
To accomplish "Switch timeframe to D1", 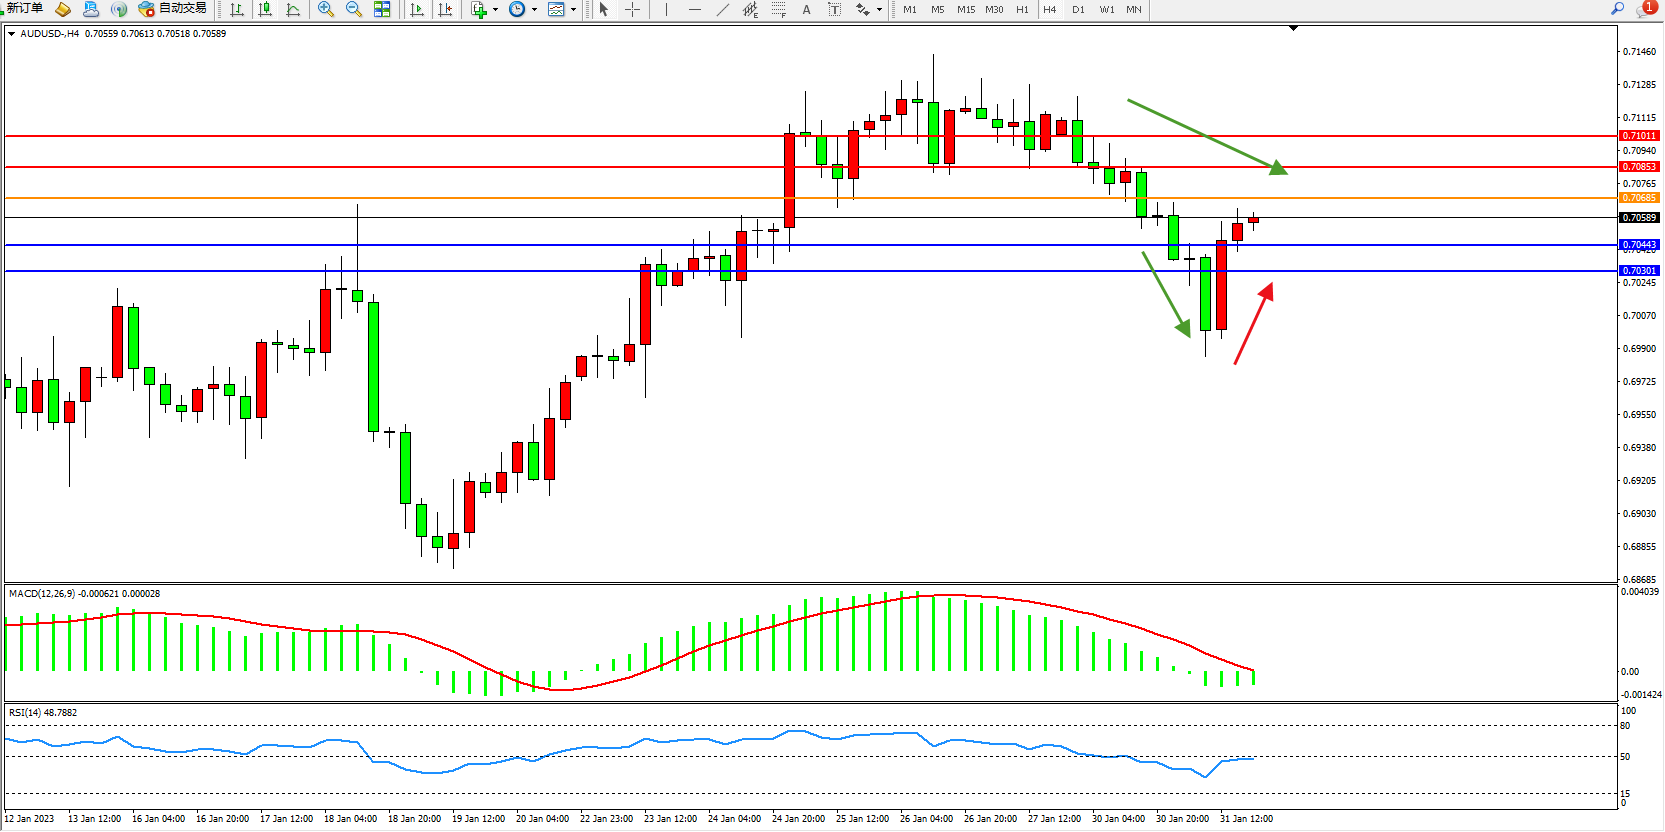I will 1078,9.
